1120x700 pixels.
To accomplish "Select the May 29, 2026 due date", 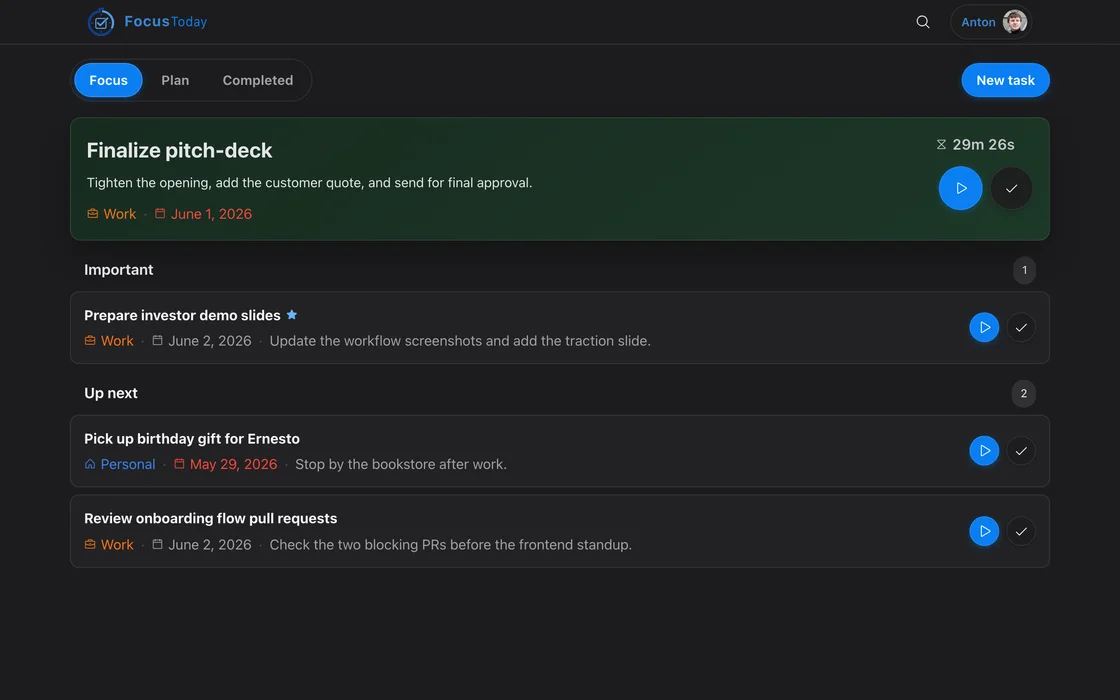I will [x=234, y=464].
